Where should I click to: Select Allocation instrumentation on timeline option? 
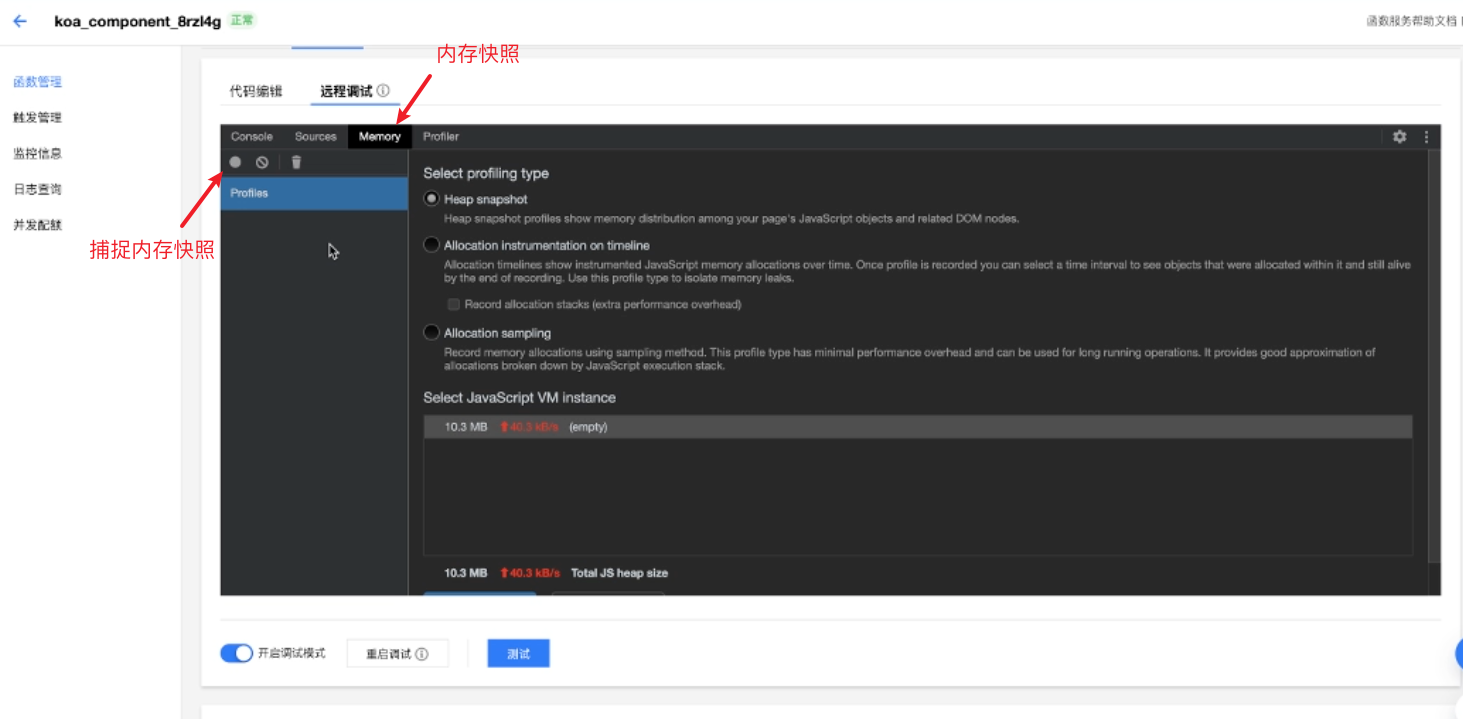[x=431, y=245]
